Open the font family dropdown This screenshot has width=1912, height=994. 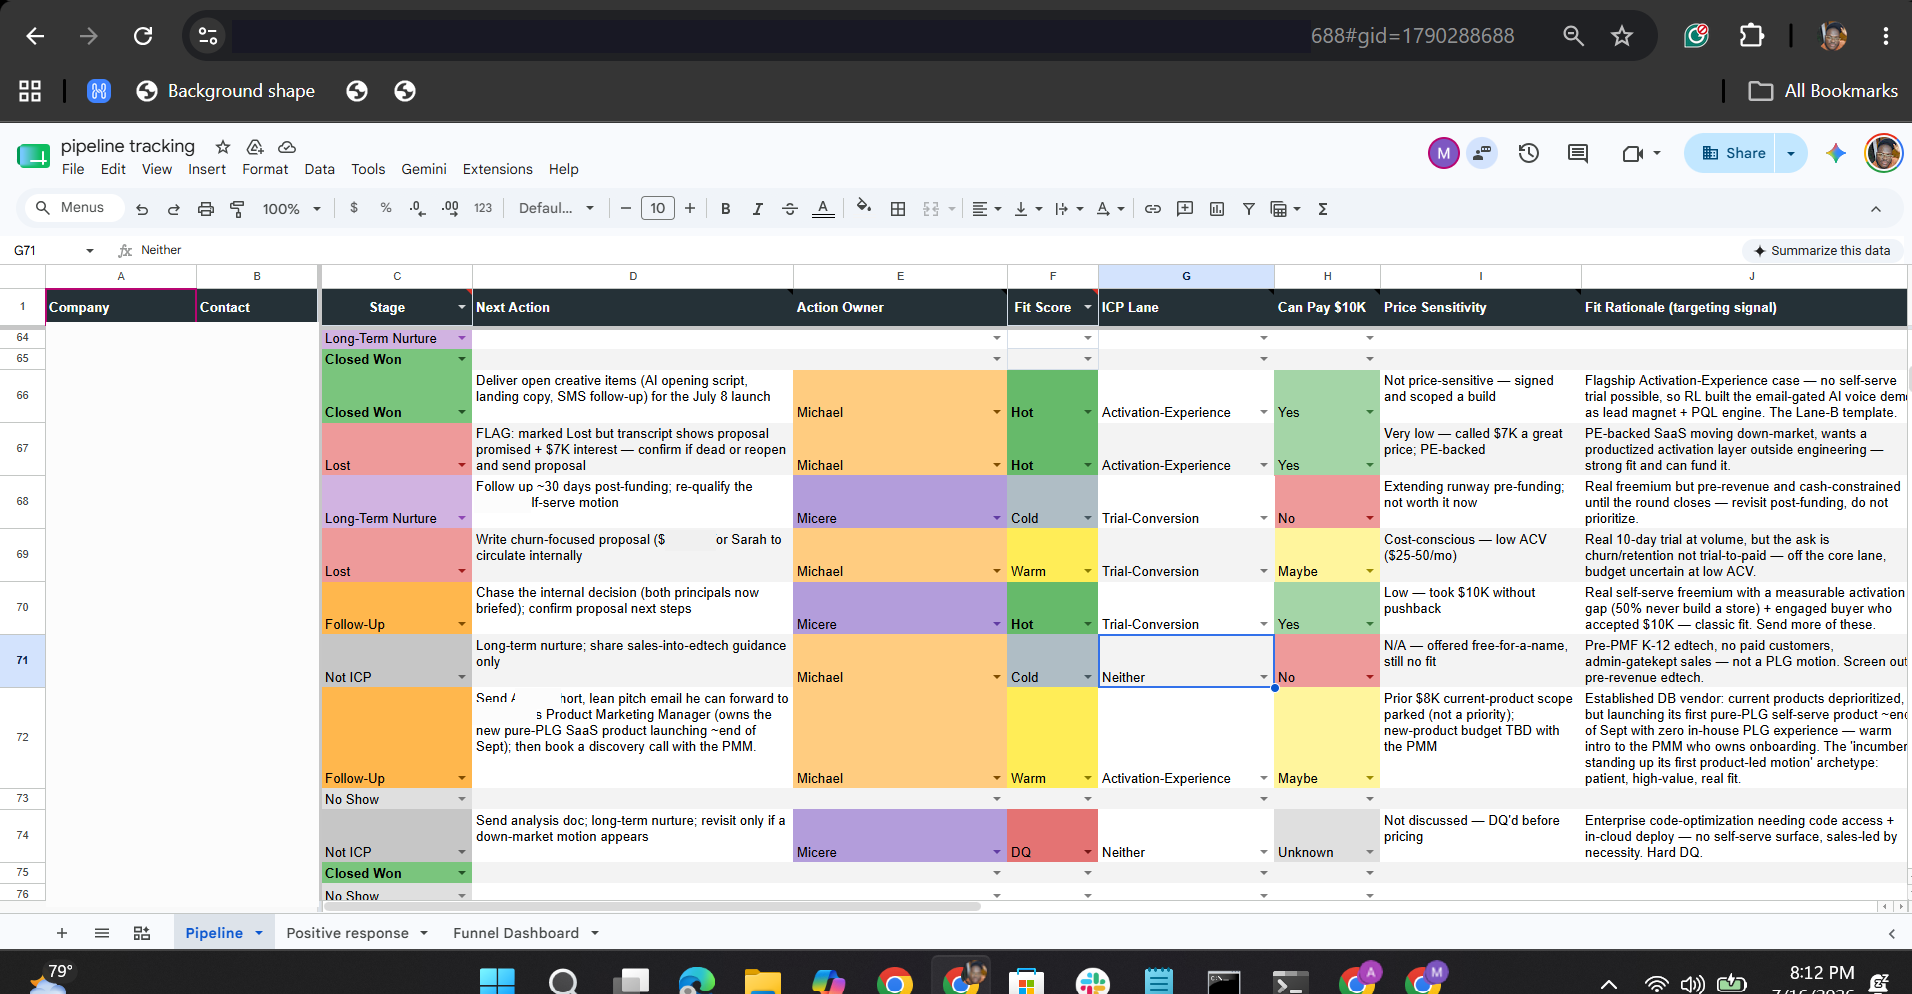[x=556, y=208]
